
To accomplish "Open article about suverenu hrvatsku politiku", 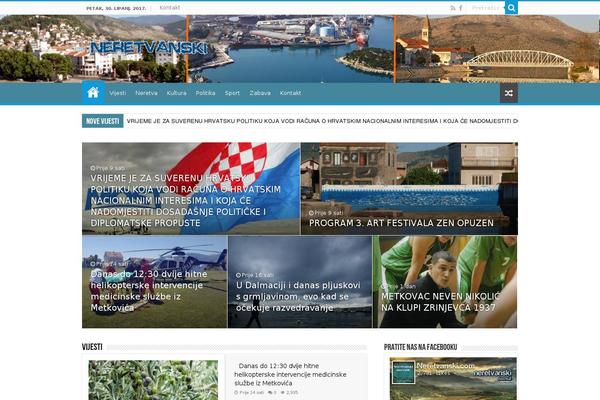I will coord(191,189).
